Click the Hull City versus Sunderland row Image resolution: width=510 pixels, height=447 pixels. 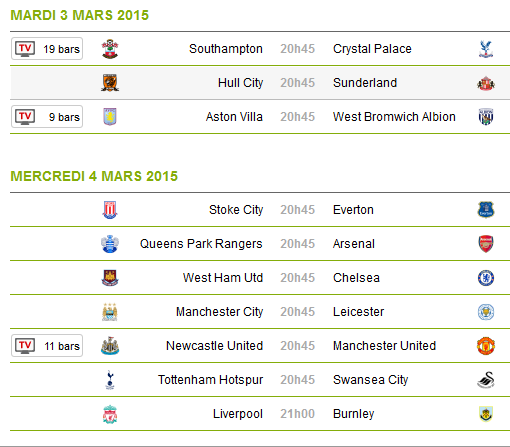coord(260,83)
